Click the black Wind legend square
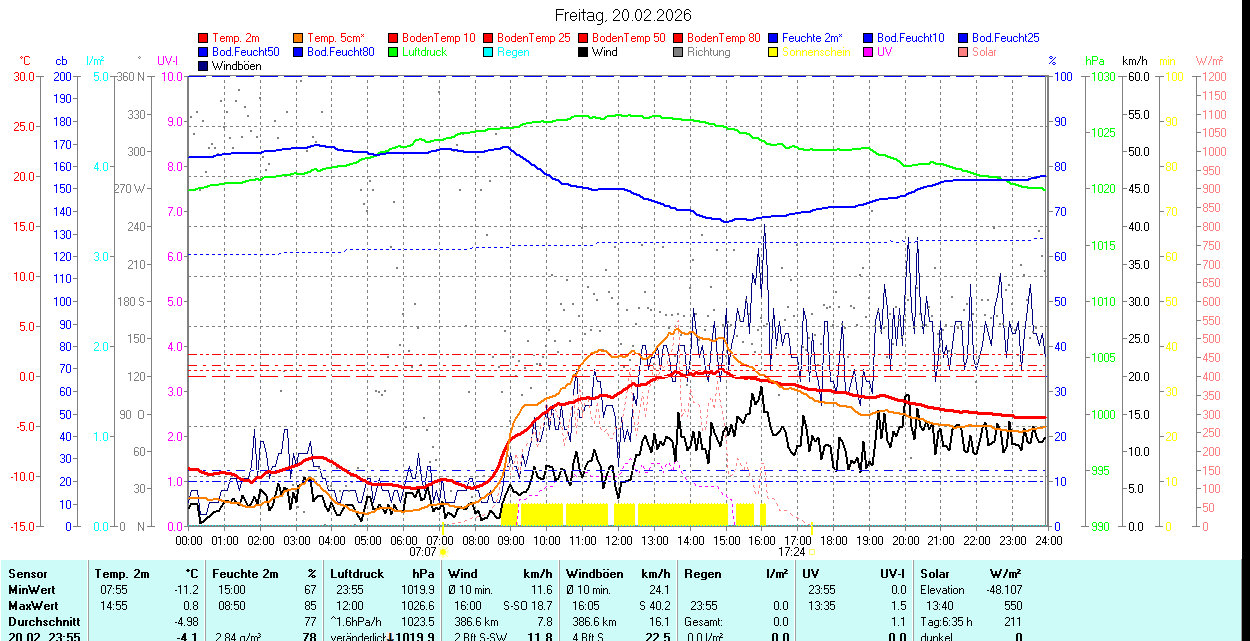This screenshot has width=1250, height=641. click(x=583, y=52)
